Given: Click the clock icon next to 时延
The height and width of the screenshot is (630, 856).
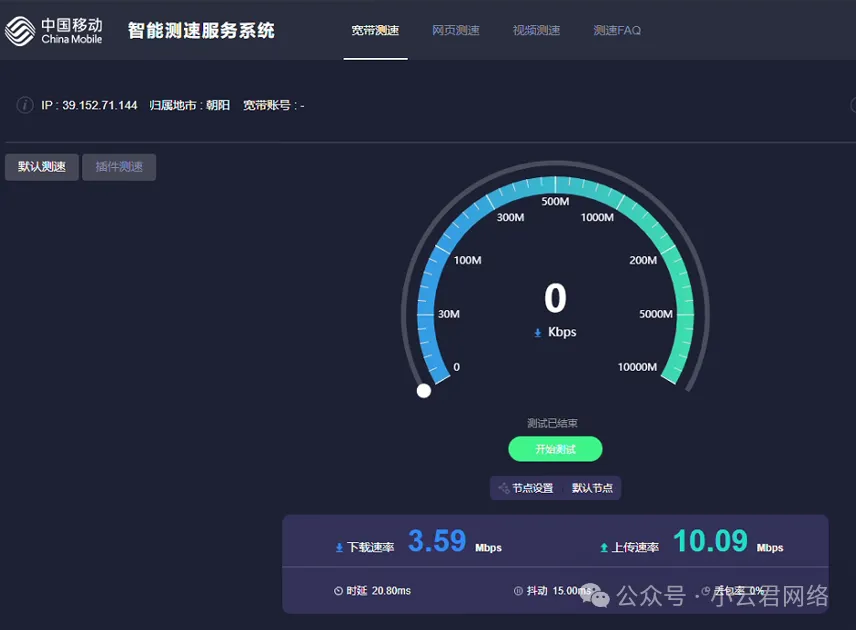Looking at the screenshot, I should (338, 591).
